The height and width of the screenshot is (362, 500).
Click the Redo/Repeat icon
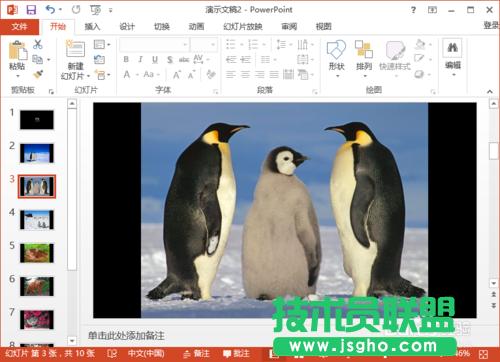point(76,10)
